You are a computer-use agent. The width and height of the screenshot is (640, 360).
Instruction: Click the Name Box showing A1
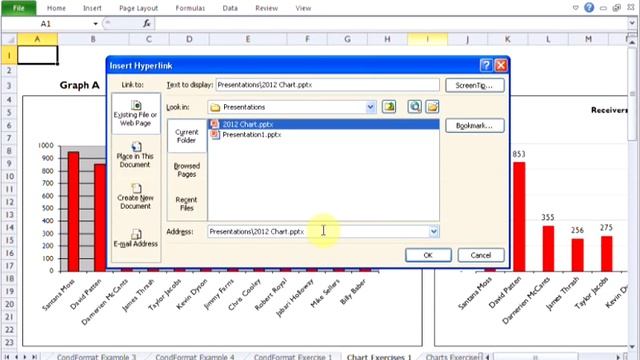coord(46,24)
